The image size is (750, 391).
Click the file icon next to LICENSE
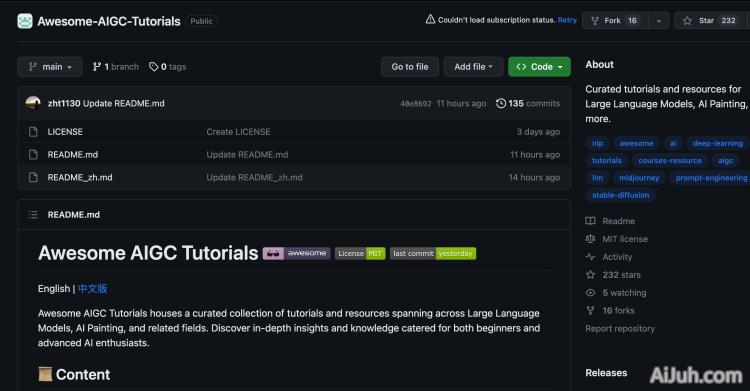(33, 132)
